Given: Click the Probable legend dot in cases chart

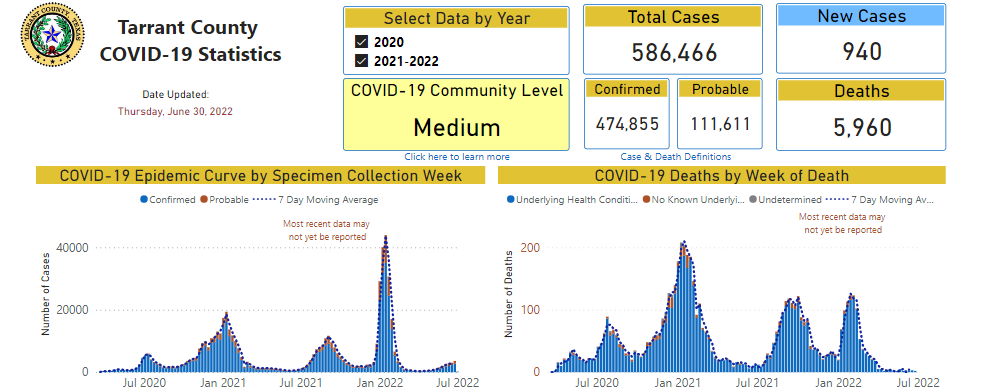Looking at the screenshot, I should (204, 200).
